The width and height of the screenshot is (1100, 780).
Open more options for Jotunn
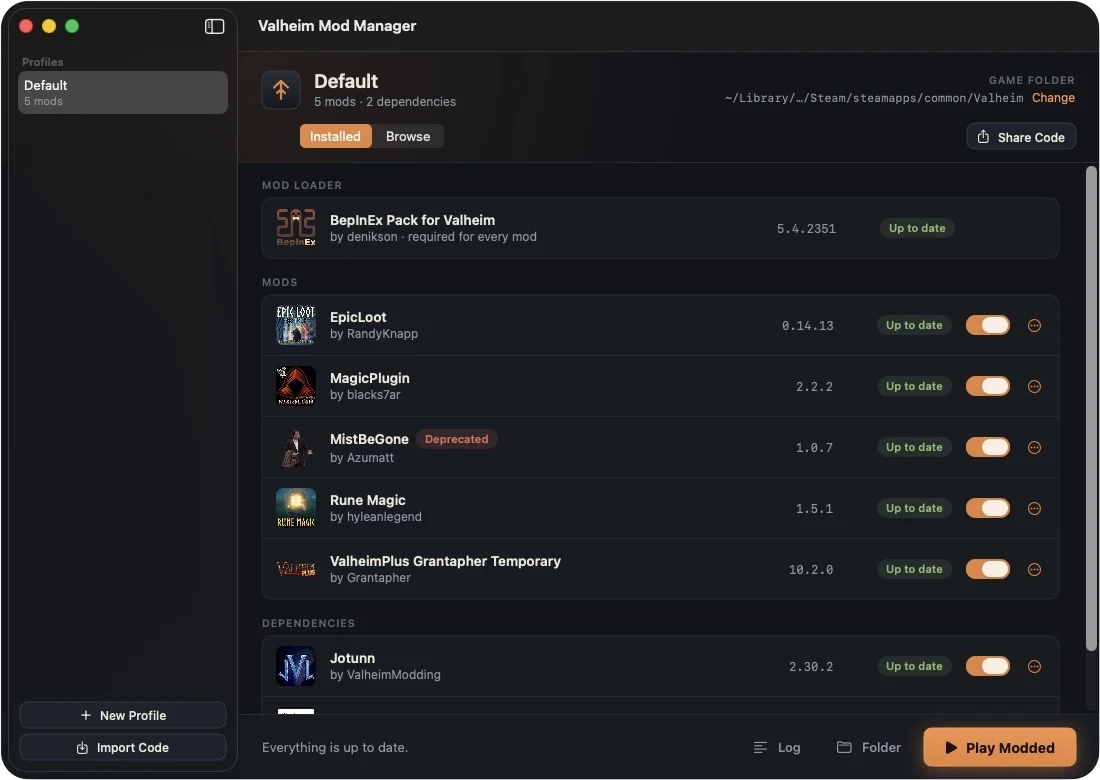pos(1034,666)
